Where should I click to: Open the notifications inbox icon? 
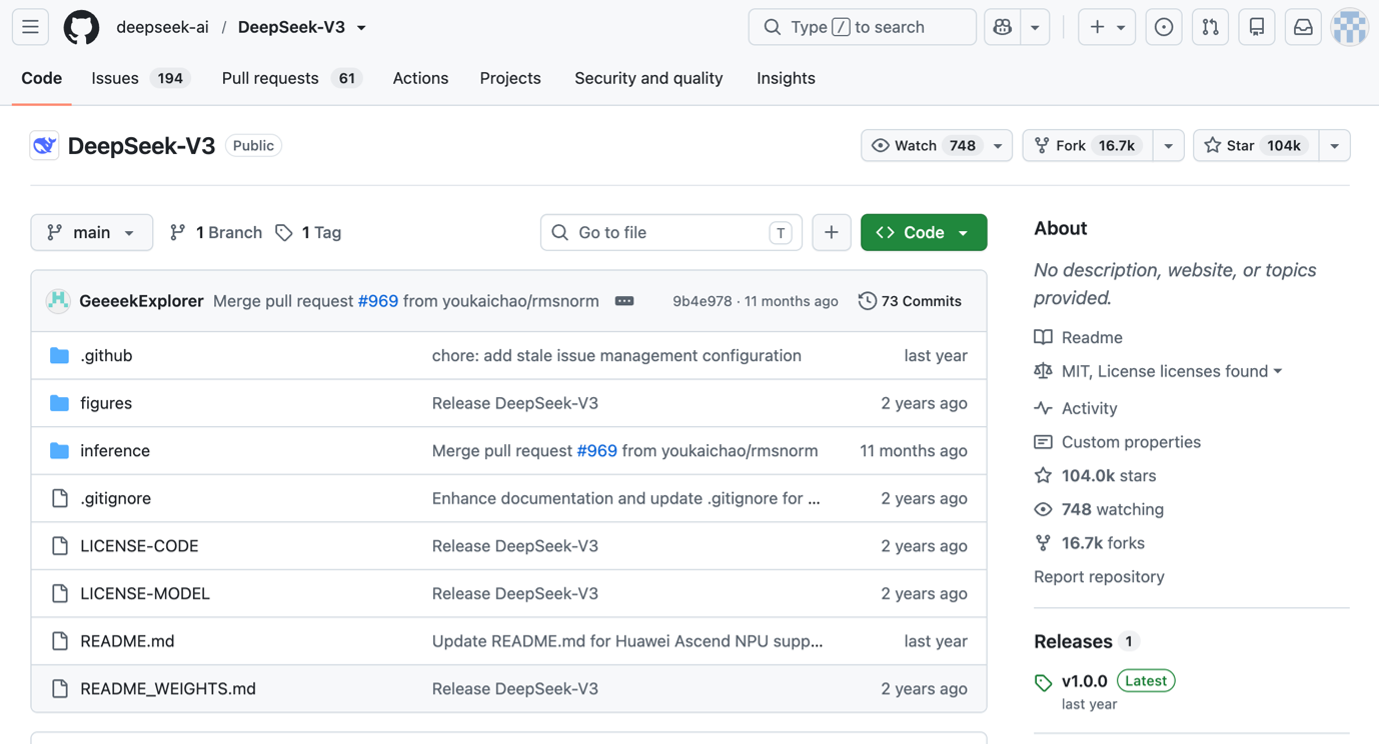click(1303, 27)
